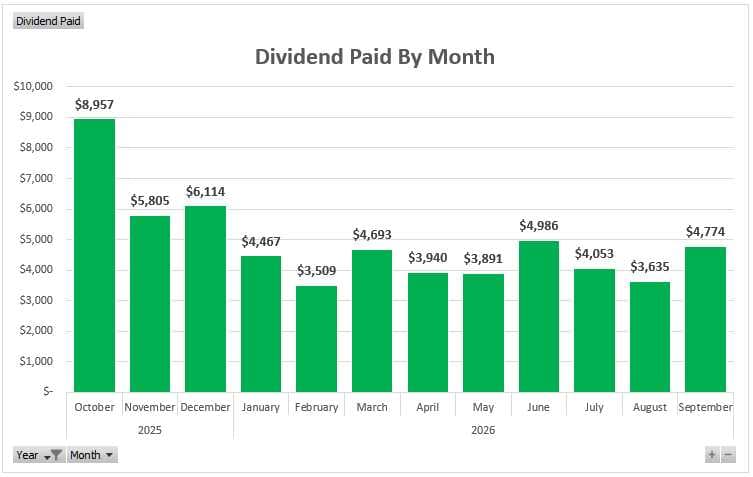Image resolution: width=753 pixels, height=477 pixels.
Task: Click the $- zero axis value
Action: 48,391
